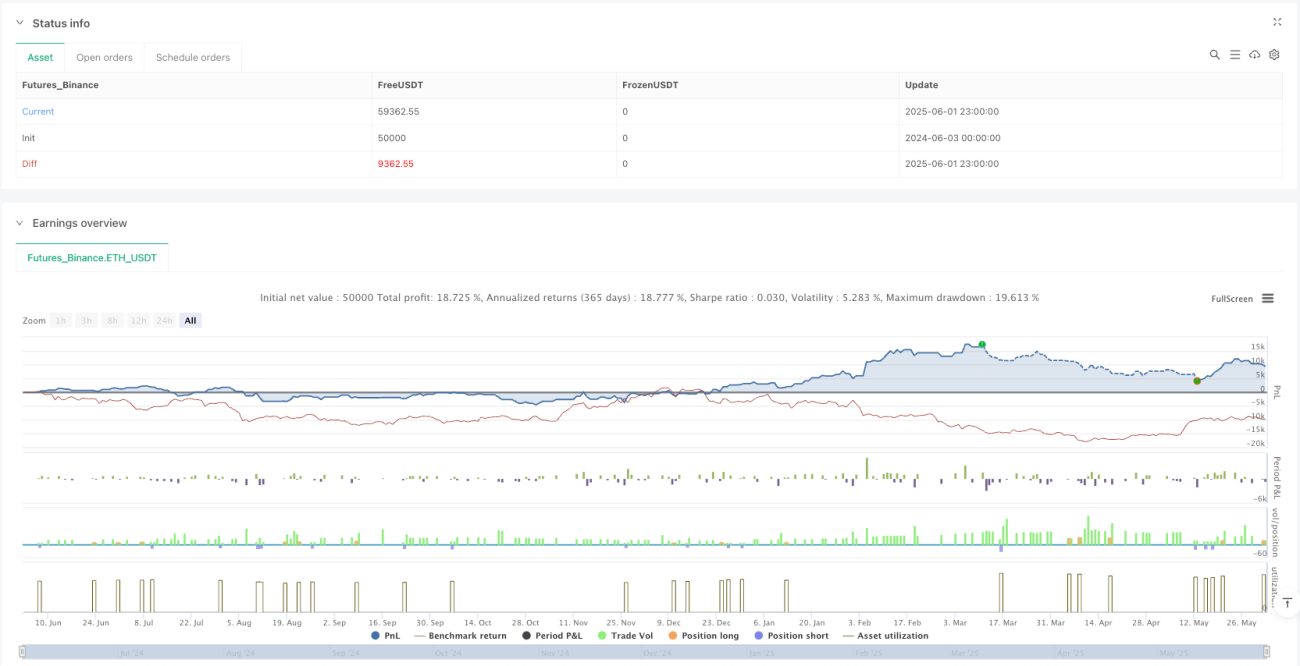Switch to the Open orders tab
Screen dimensions: 1300x666
point(105,57)
